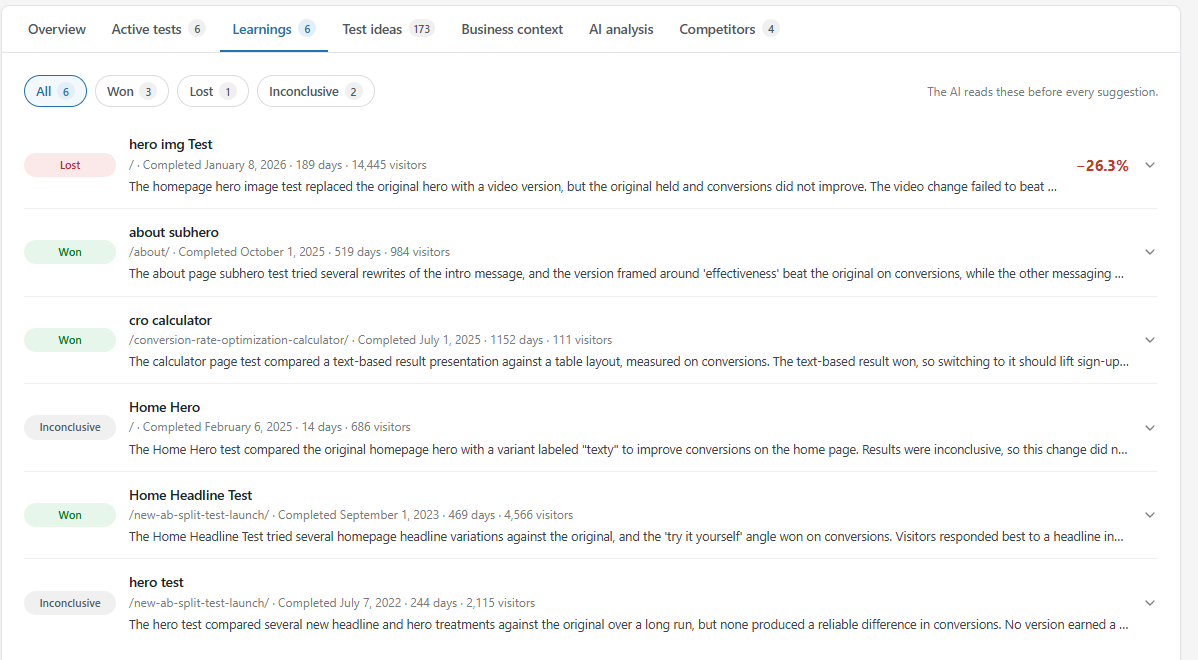Expand the hero test row chevron

tap(1150, 603)
